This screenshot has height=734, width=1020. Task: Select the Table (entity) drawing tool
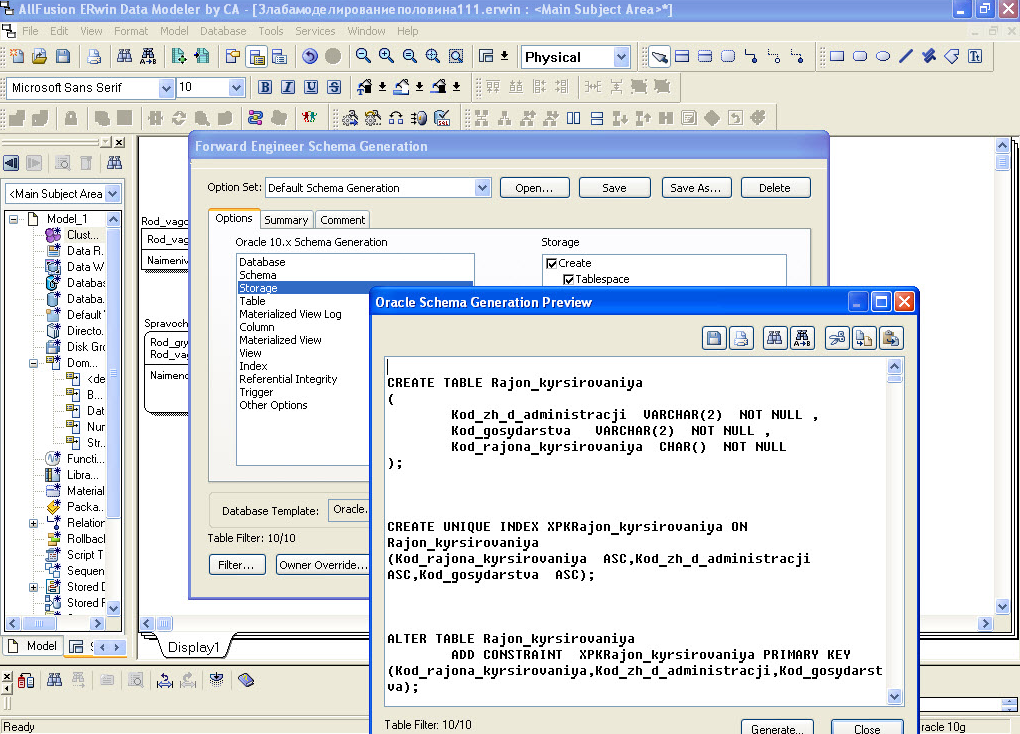(x=682, y=57)
